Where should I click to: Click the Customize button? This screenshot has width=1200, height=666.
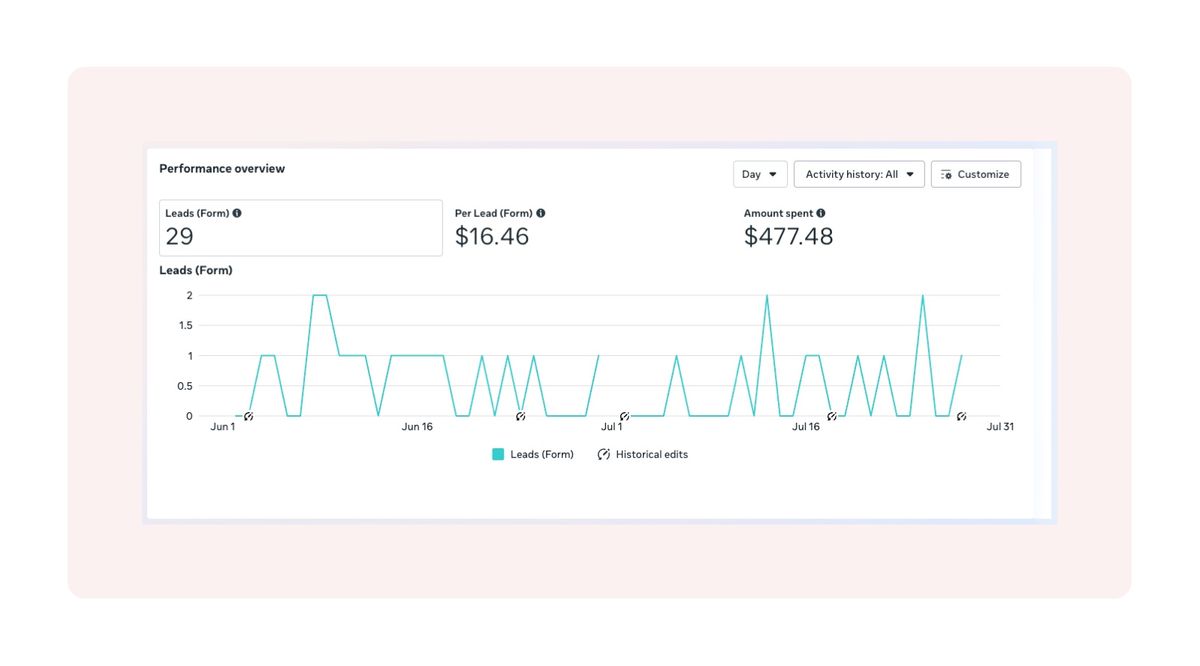click(976, 174)
